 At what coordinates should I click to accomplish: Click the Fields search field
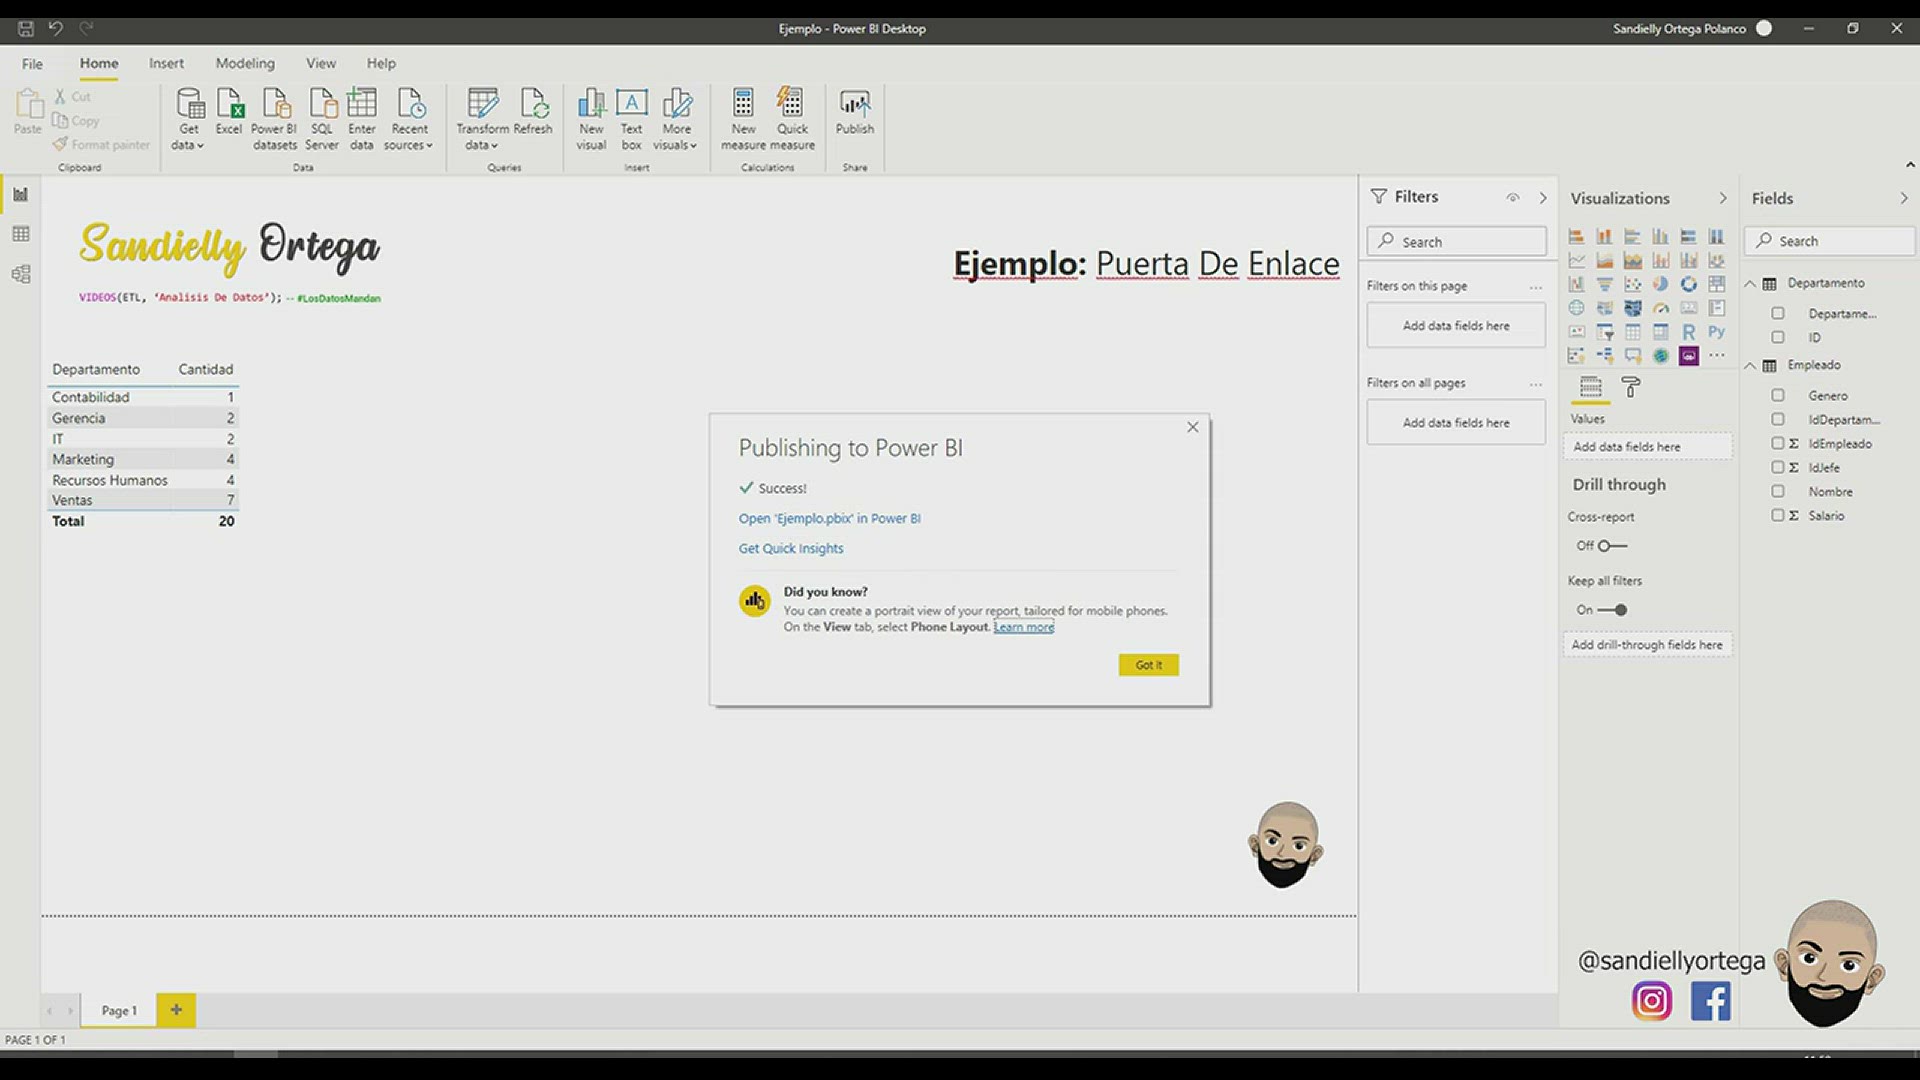pos(1830,241)
